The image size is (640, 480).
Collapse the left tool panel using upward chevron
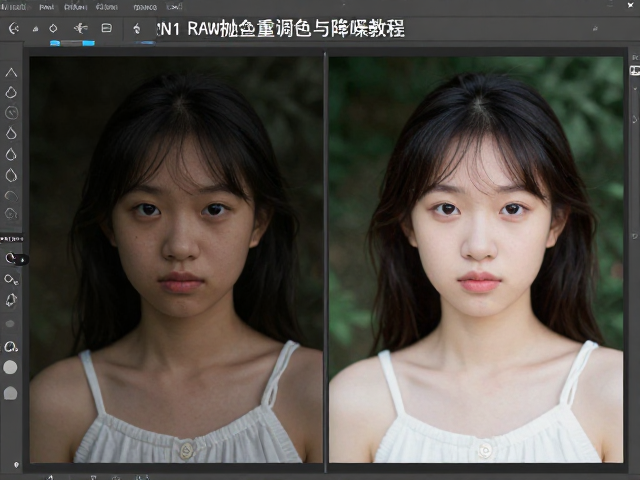click(11, 73)
